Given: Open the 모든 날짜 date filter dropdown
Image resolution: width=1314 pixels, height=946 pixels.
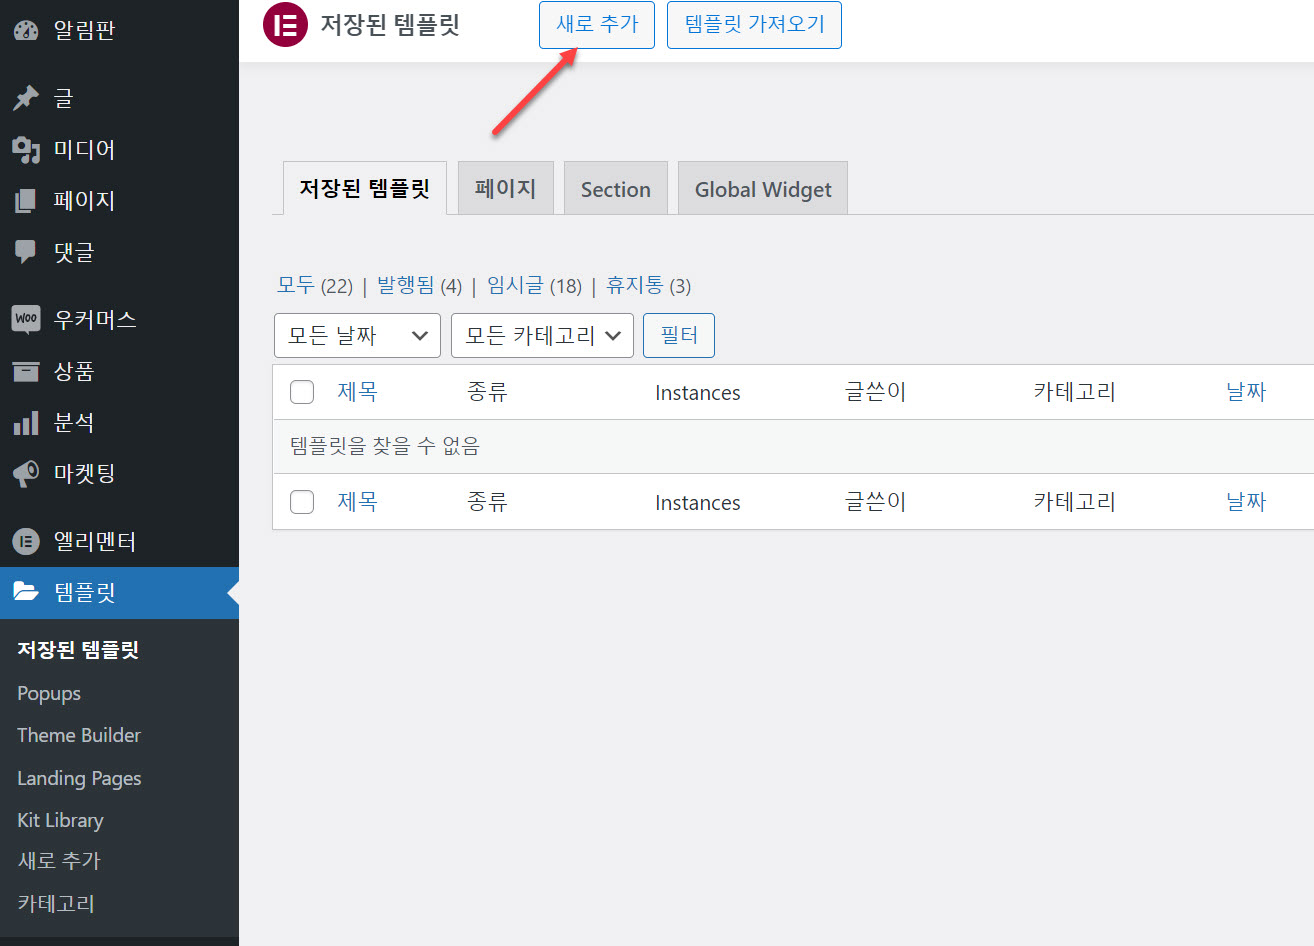Looking at the screenshot, I should (x=357, y=335).
